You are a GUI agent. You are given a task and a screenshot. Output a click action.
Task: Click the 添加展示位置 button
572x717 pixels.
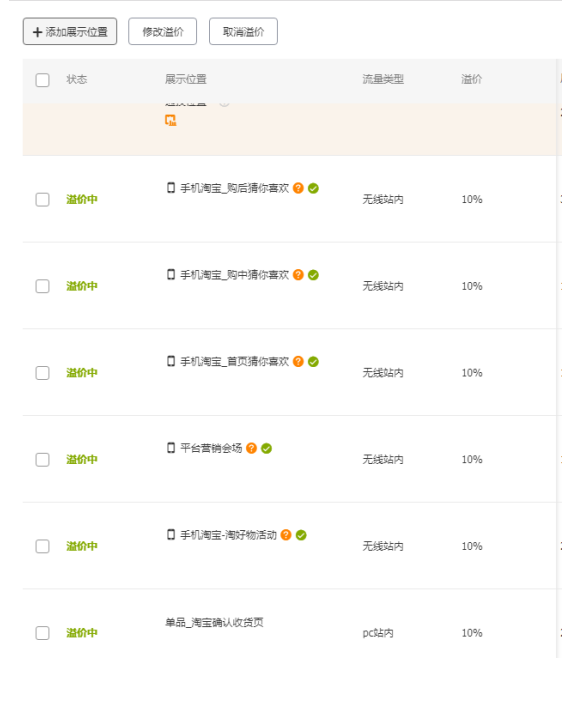click(70, 32)
